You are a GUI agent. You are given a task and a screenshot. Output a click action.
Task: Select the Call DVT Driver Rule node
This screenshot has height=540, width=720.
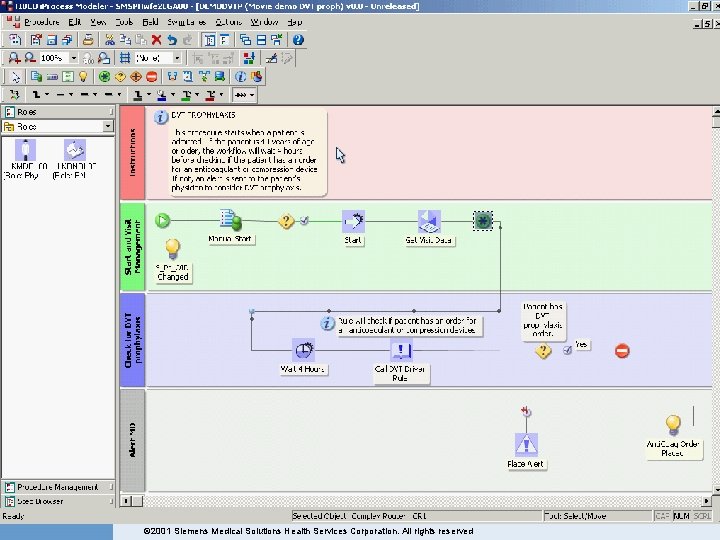(400, 350)
